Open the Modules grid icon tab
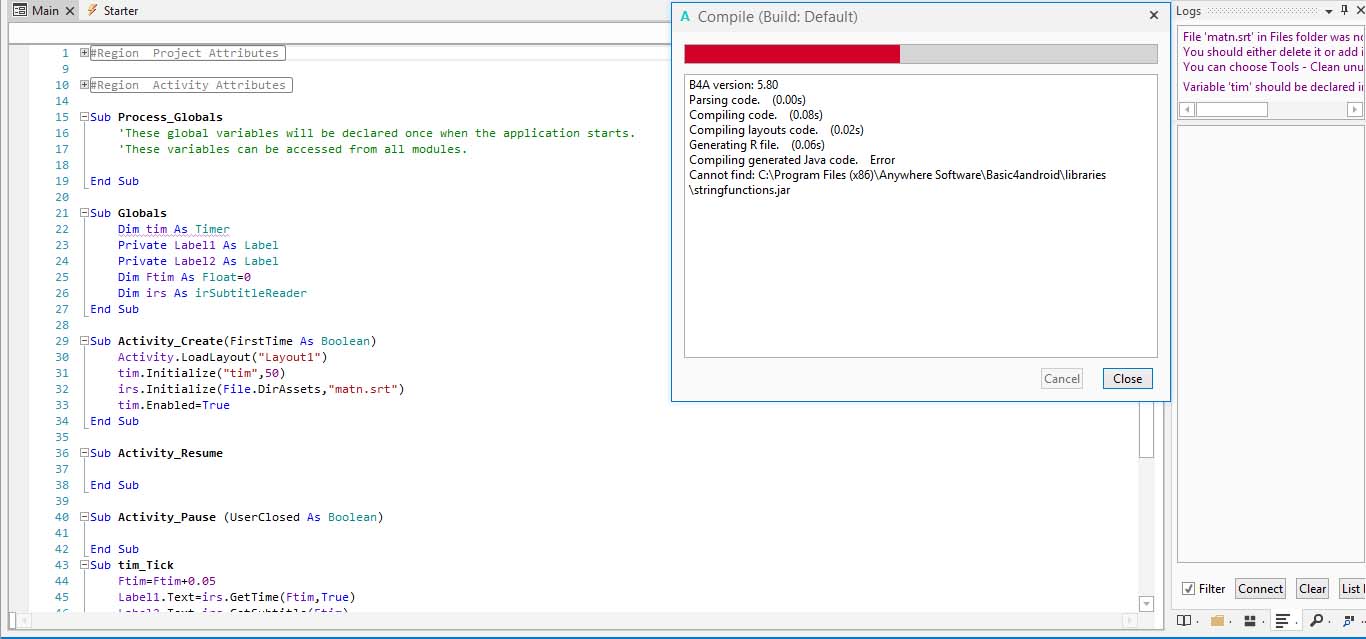Screen dimensions: 1366x639 point(1250,620)
